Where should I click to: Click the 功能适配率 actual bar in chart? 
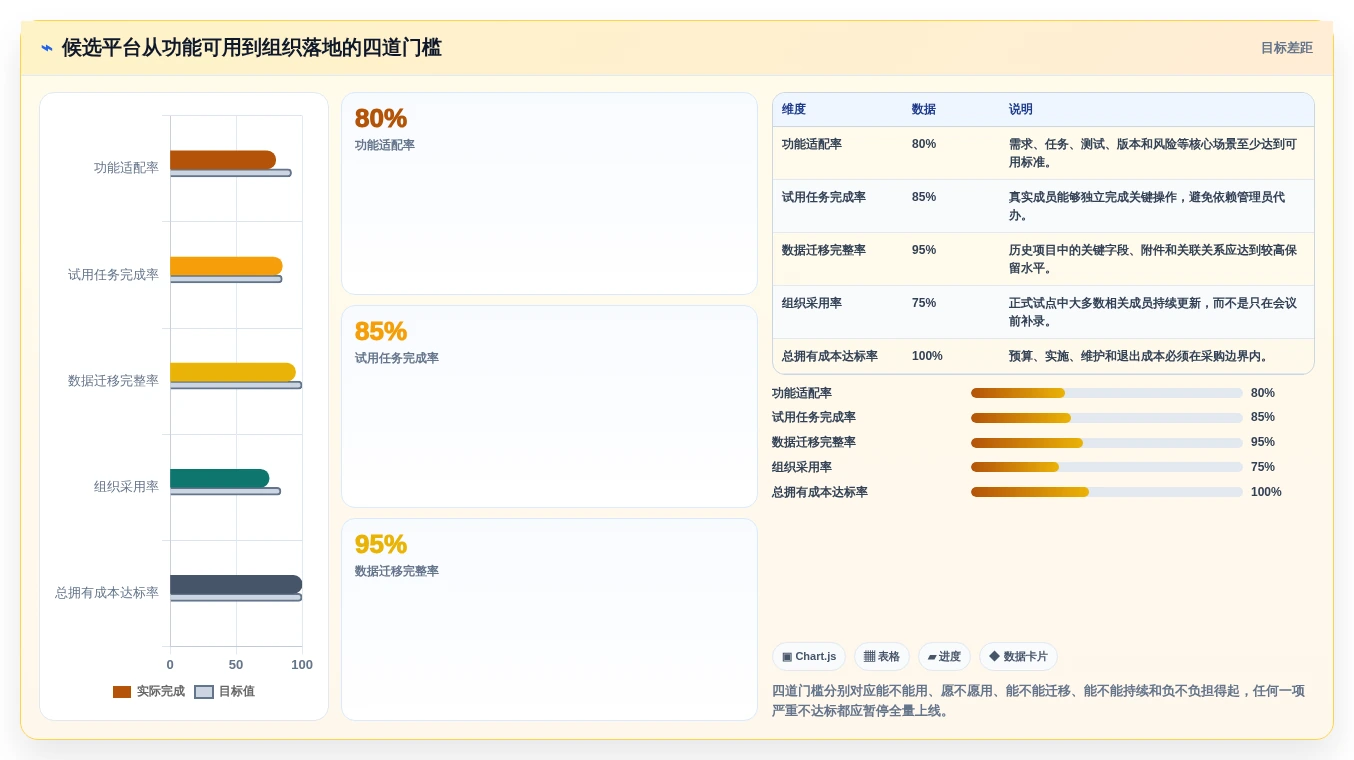223,160
